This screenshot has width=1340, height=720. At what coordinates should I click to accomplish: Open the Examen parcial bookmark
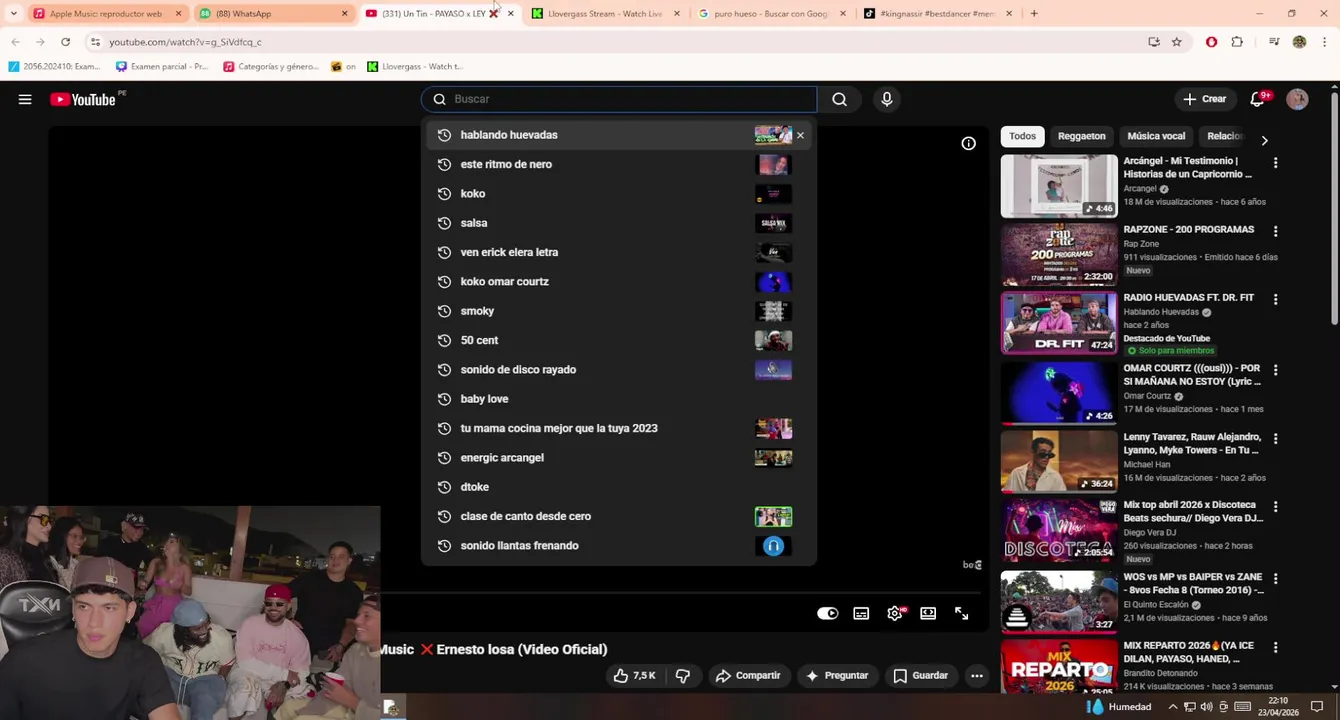coord(161,67)
